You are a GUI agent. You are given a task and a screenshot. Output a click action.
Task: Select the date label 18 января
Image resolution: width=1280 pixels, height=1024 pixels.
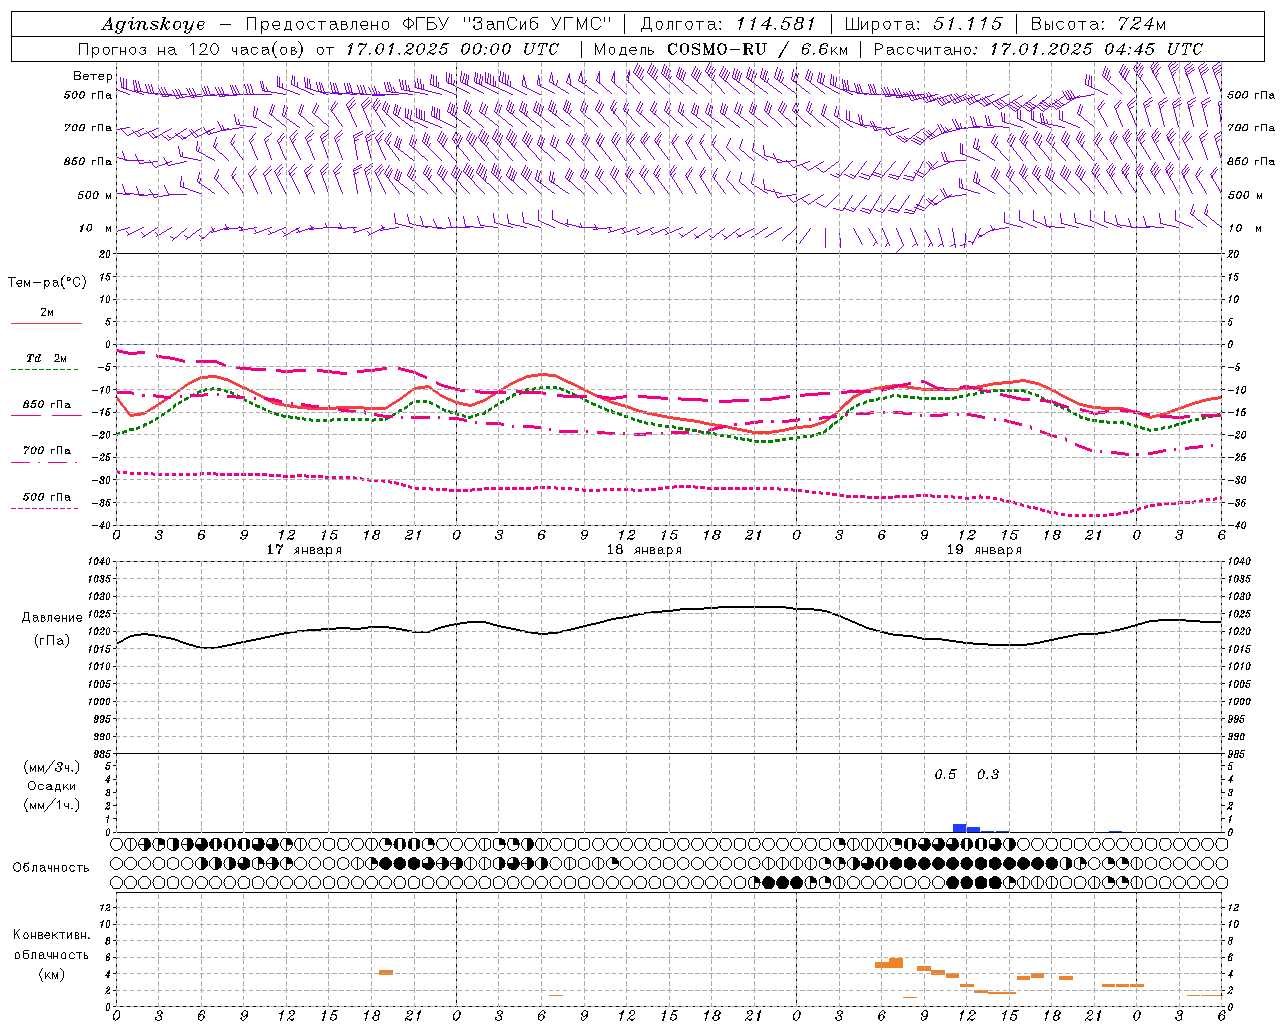pyautogui.click(x=644, y=550)
